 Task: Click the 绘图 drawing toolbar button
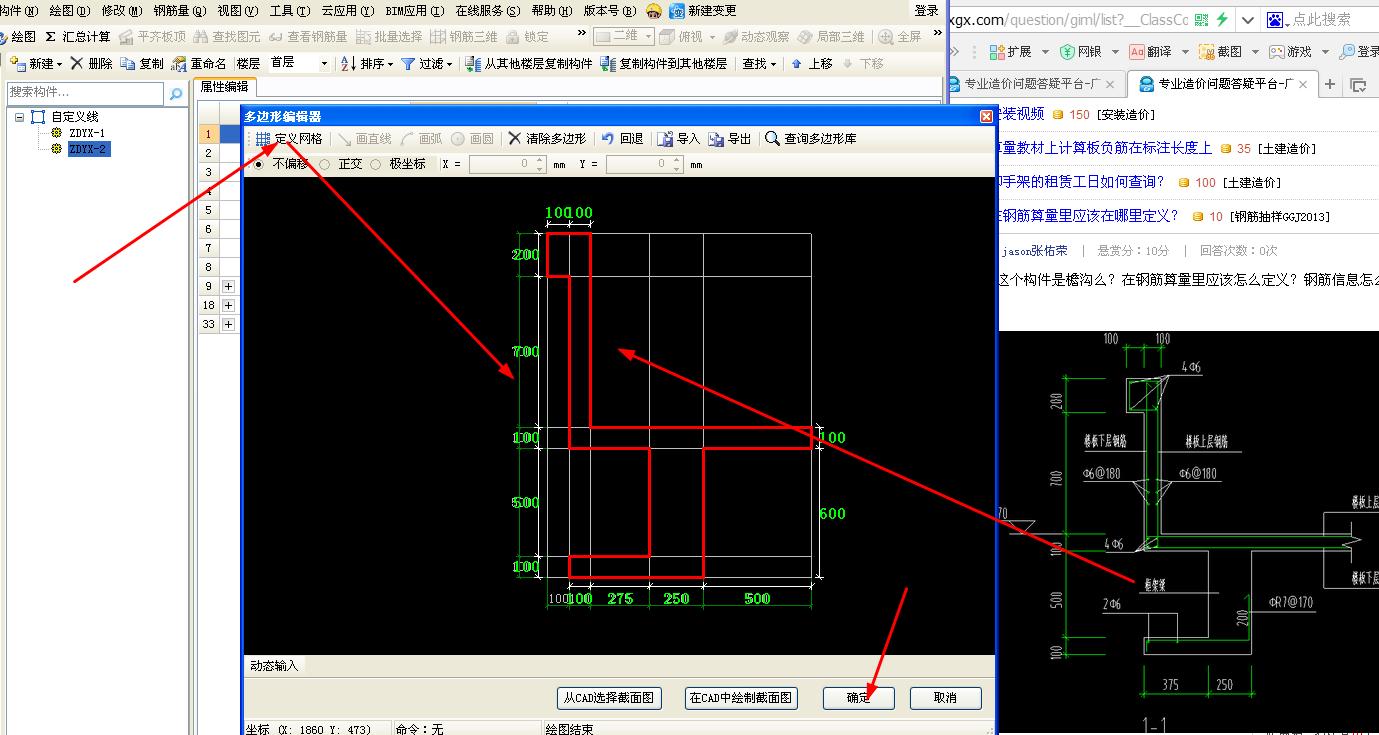[x=17, y=37]
